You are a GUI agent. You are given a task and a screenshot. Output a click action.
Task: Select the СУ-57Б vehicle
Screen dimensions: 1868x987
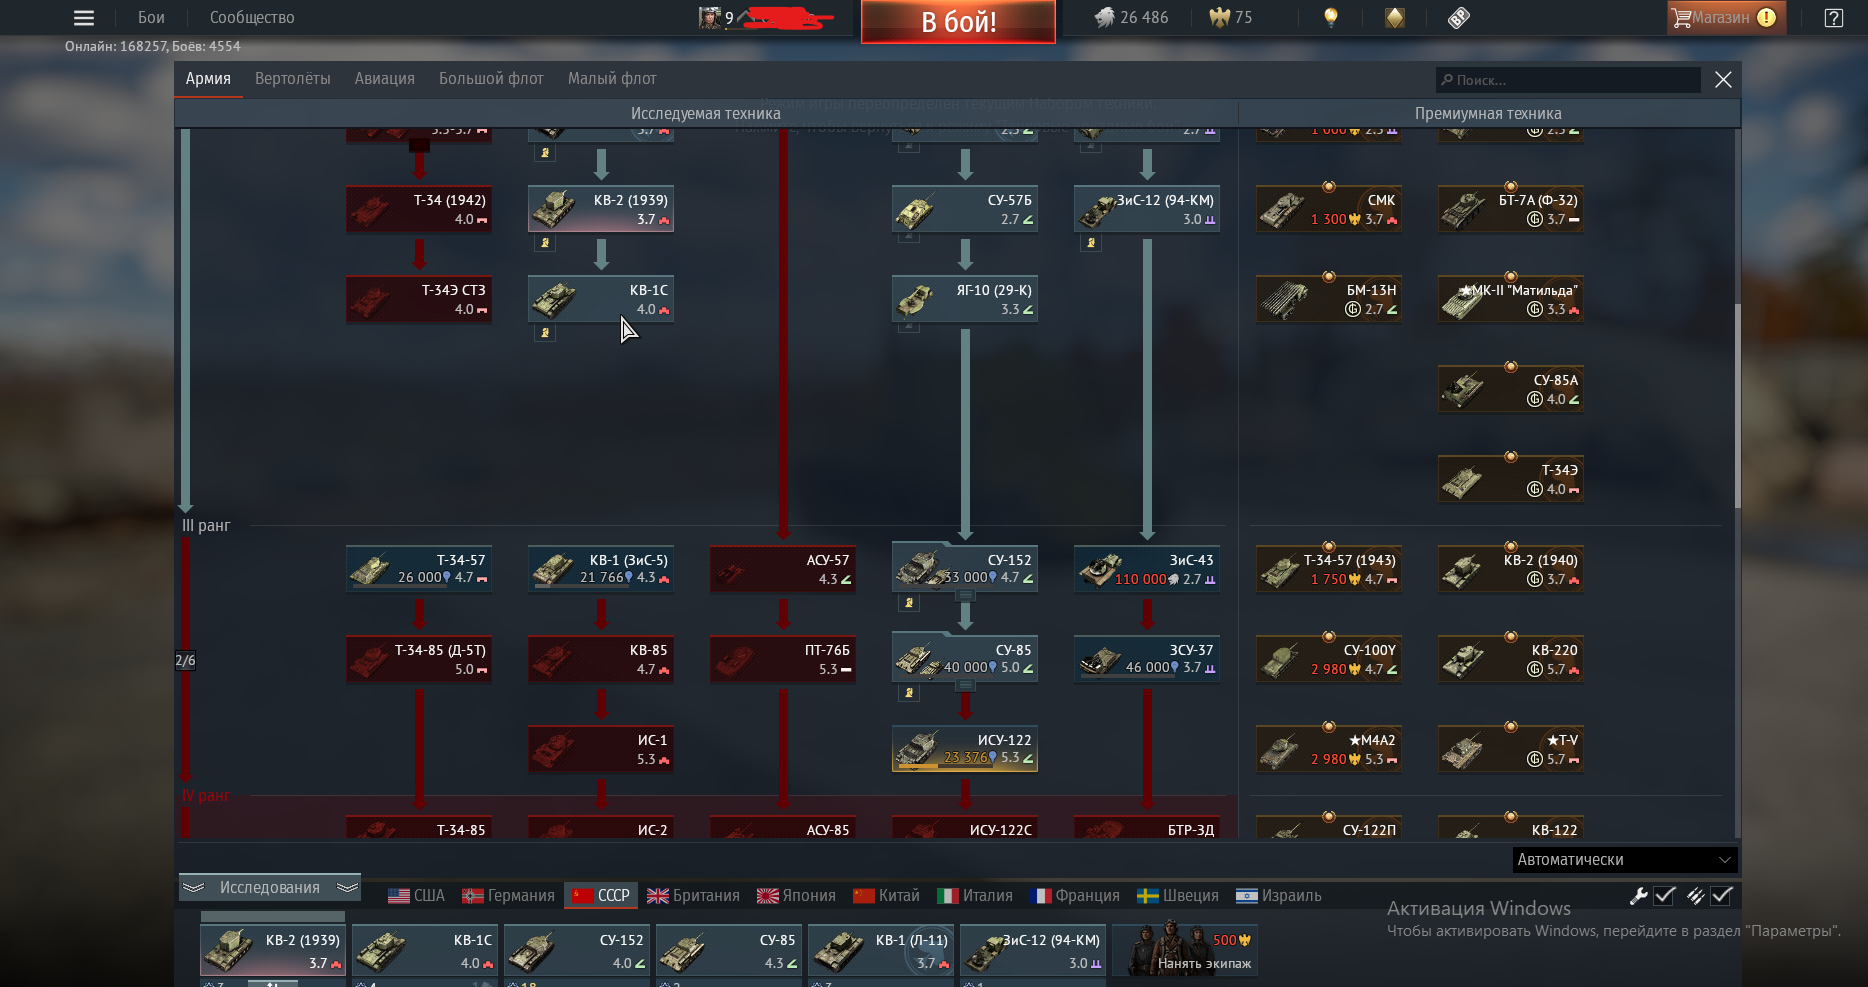click(965, 209)
